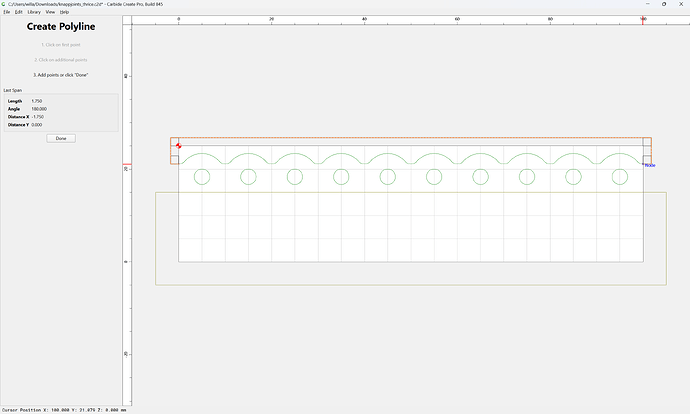
Task: Click the Distance X value -1.750
Action: (x=38, y=117)
